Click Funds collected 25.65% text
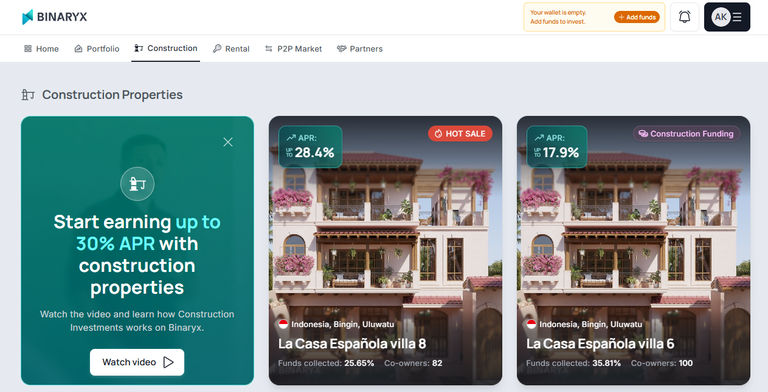Viewport: 768px width, 392px height. [x=326, y=363]
